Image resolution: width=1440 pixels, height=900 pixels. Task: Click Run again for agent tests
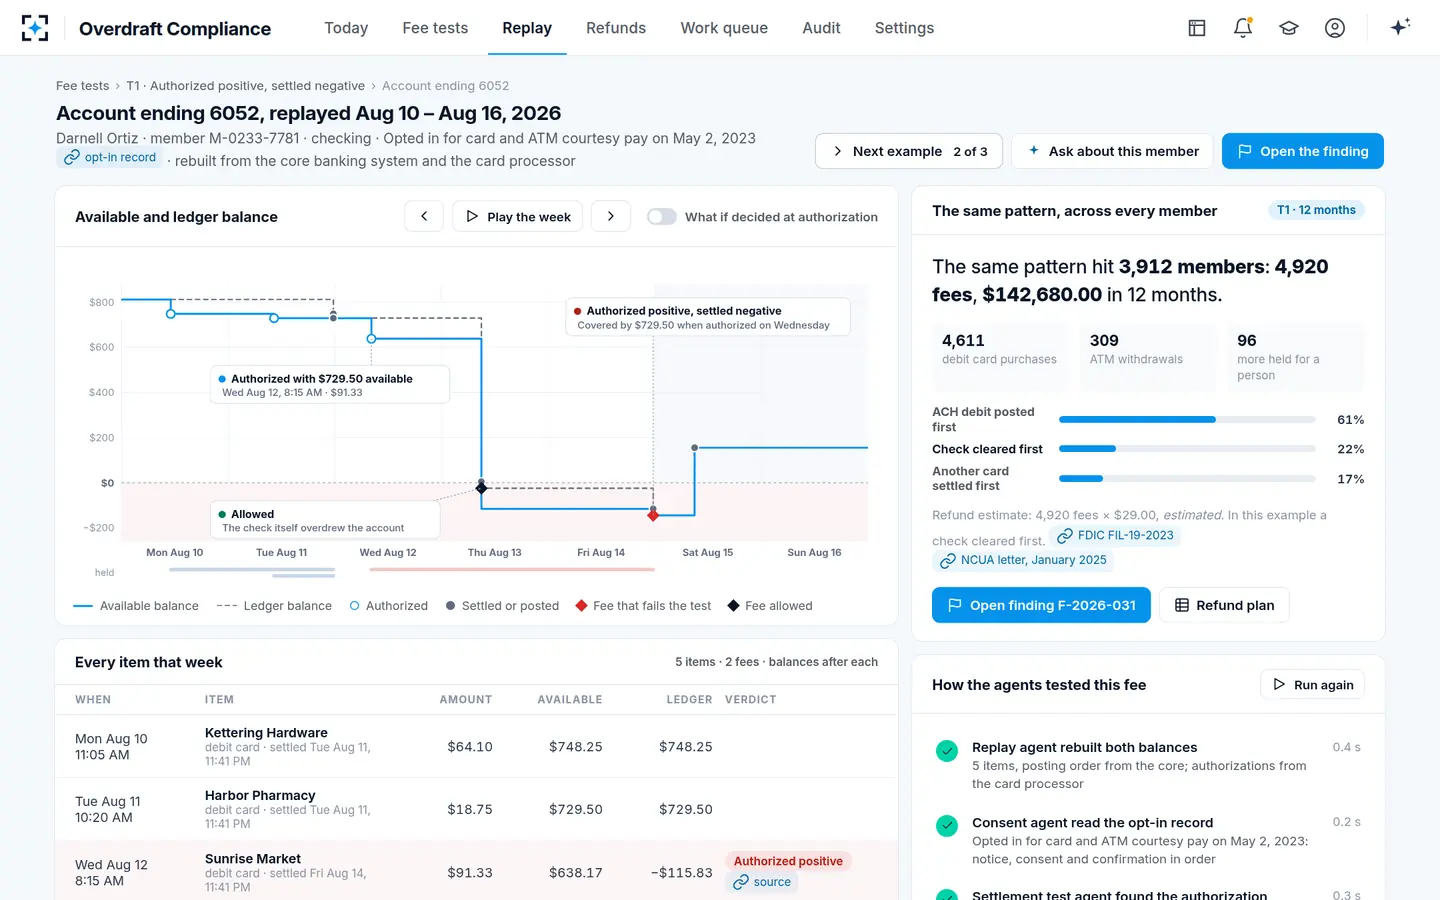(x=1313, y=685)
